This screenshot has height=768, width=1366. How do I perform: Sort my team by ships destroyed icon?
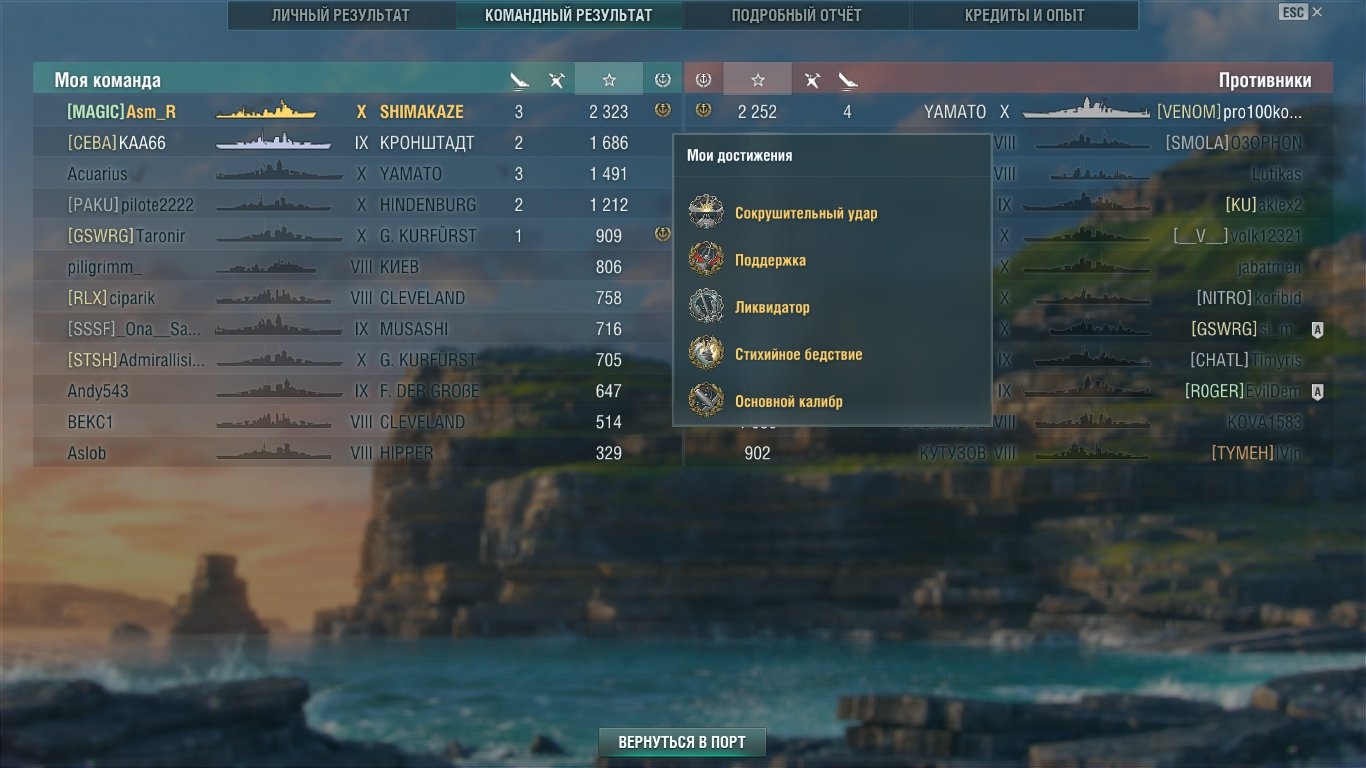(x=519, y=80)
